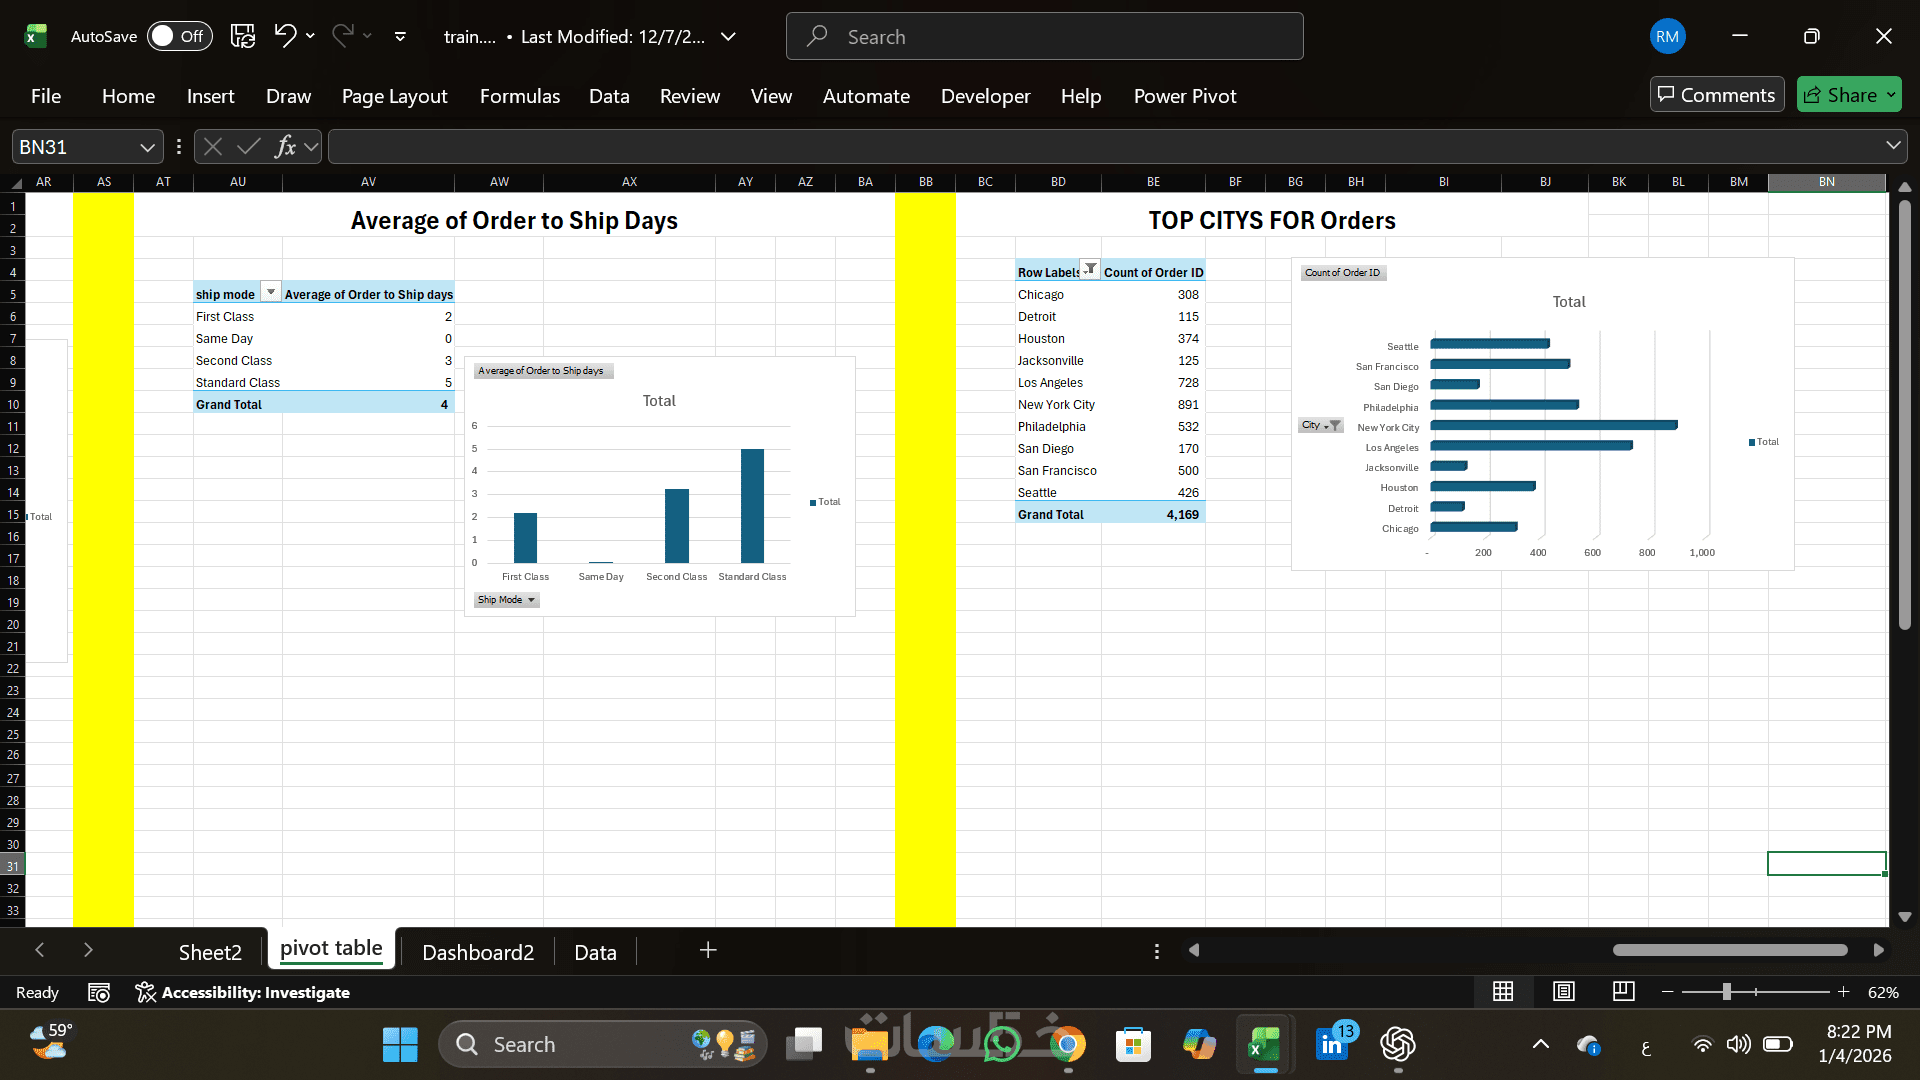Click the Undo arrow icon

pyautogui.click(x=285, y=36)
